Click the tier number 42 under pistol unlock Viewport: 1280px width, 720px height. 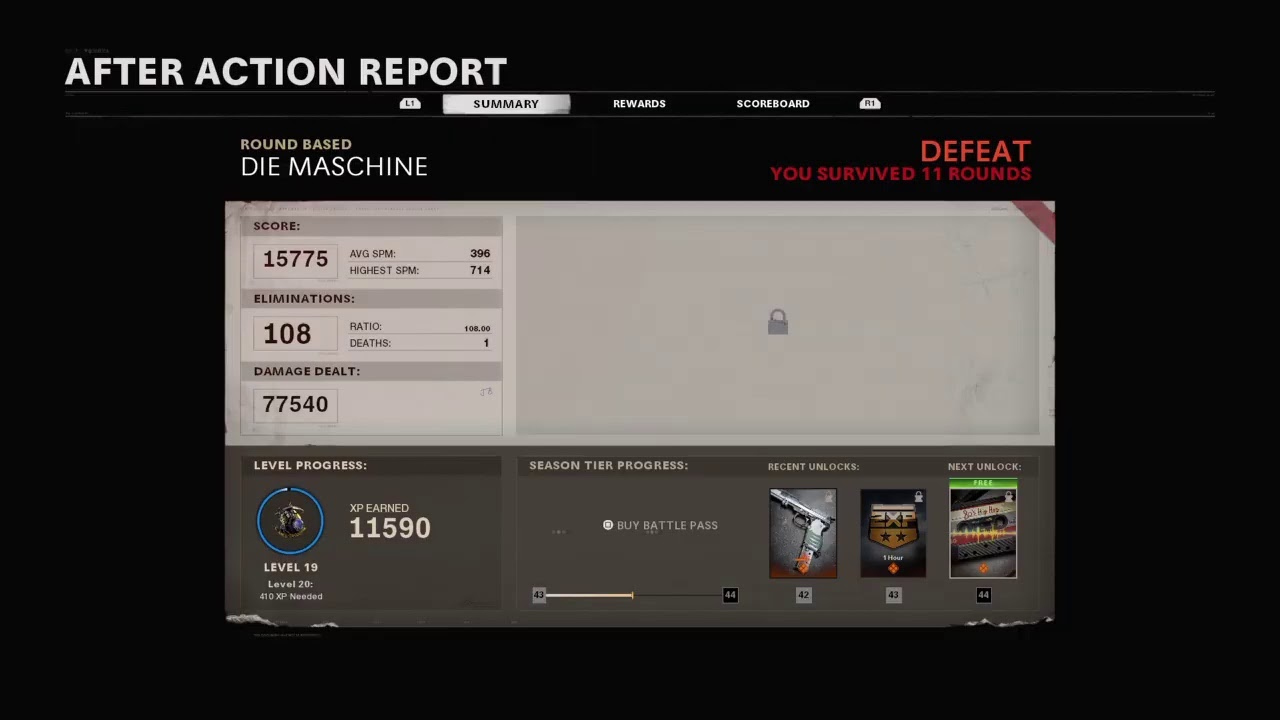tap(803, 595)
